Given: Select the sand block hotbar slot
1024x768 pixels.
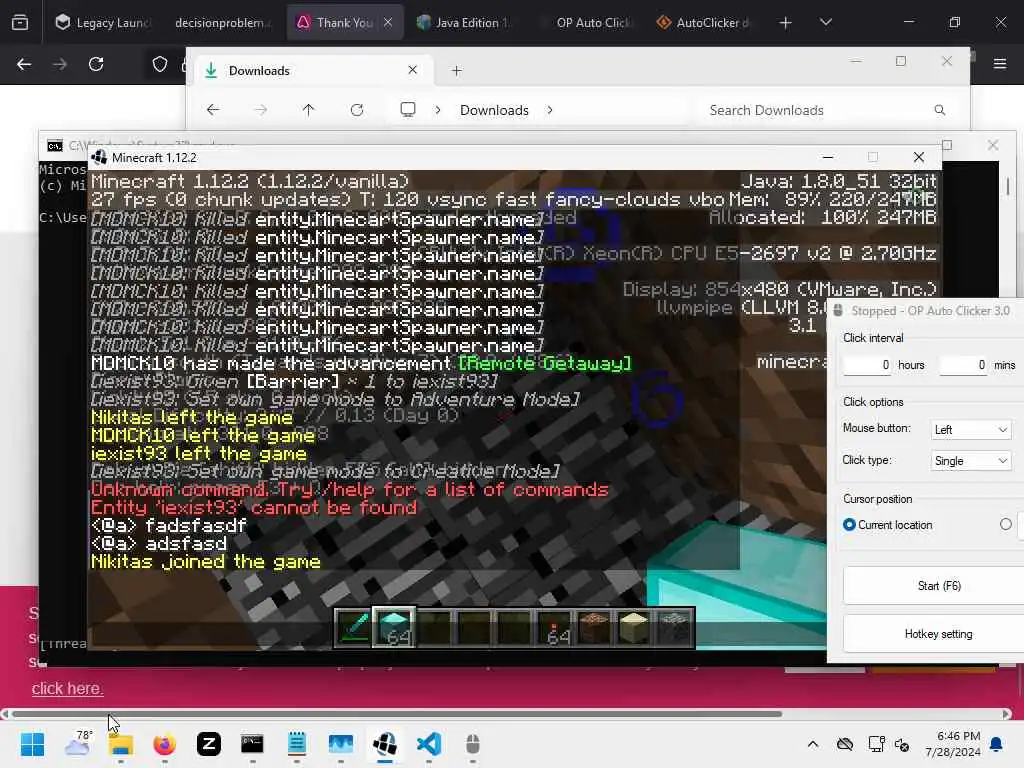Looking at the screenshot, I should [633, 628].
